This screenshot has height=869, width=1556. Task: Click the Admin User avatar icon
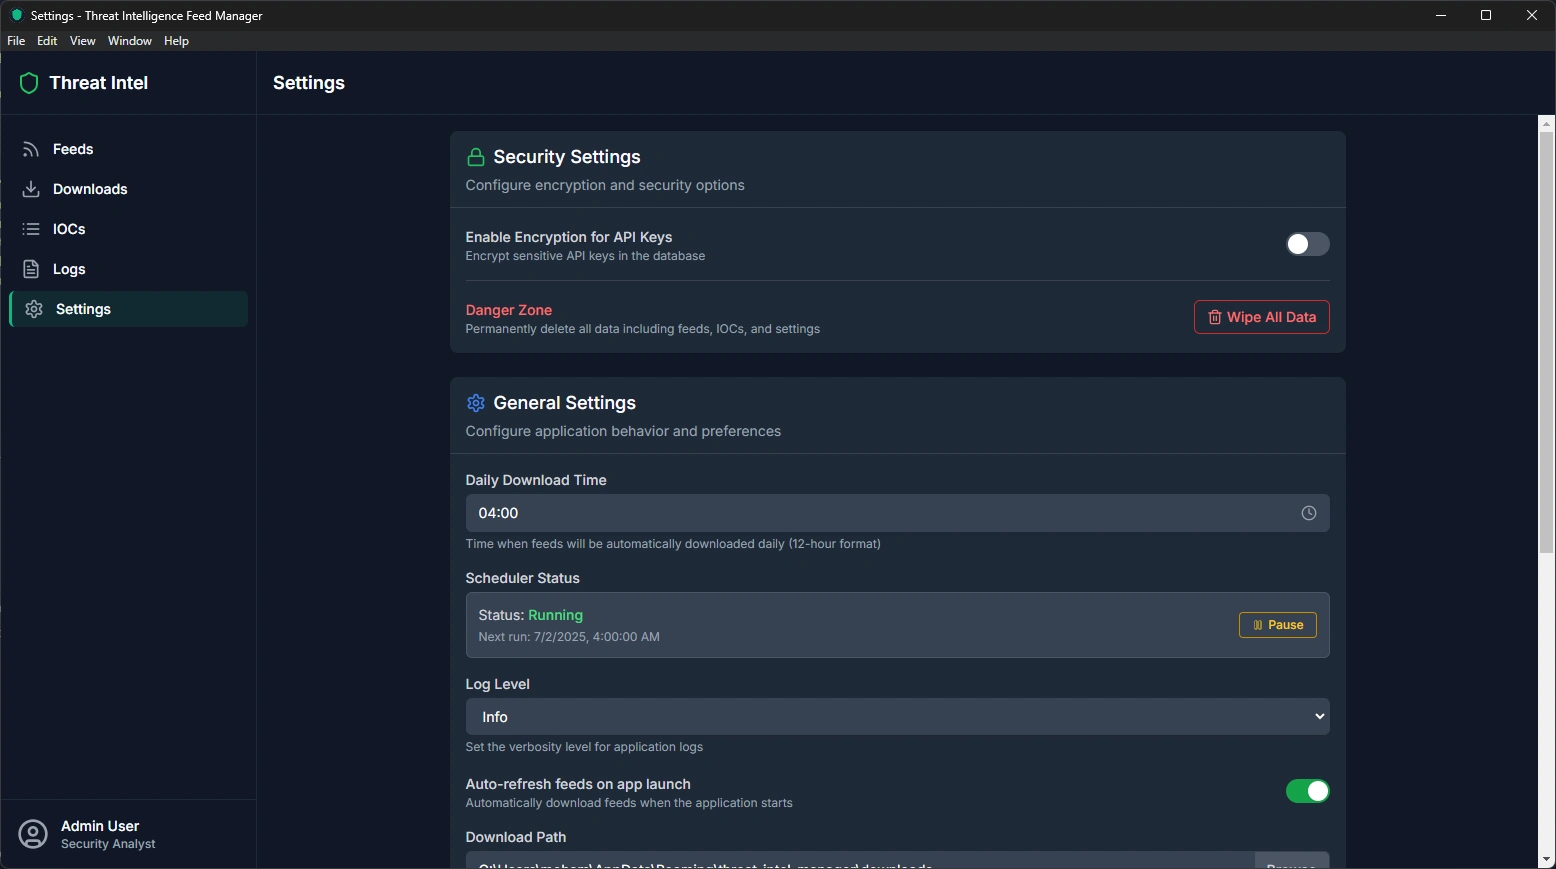pyautogui.click(x=33, y=834)
